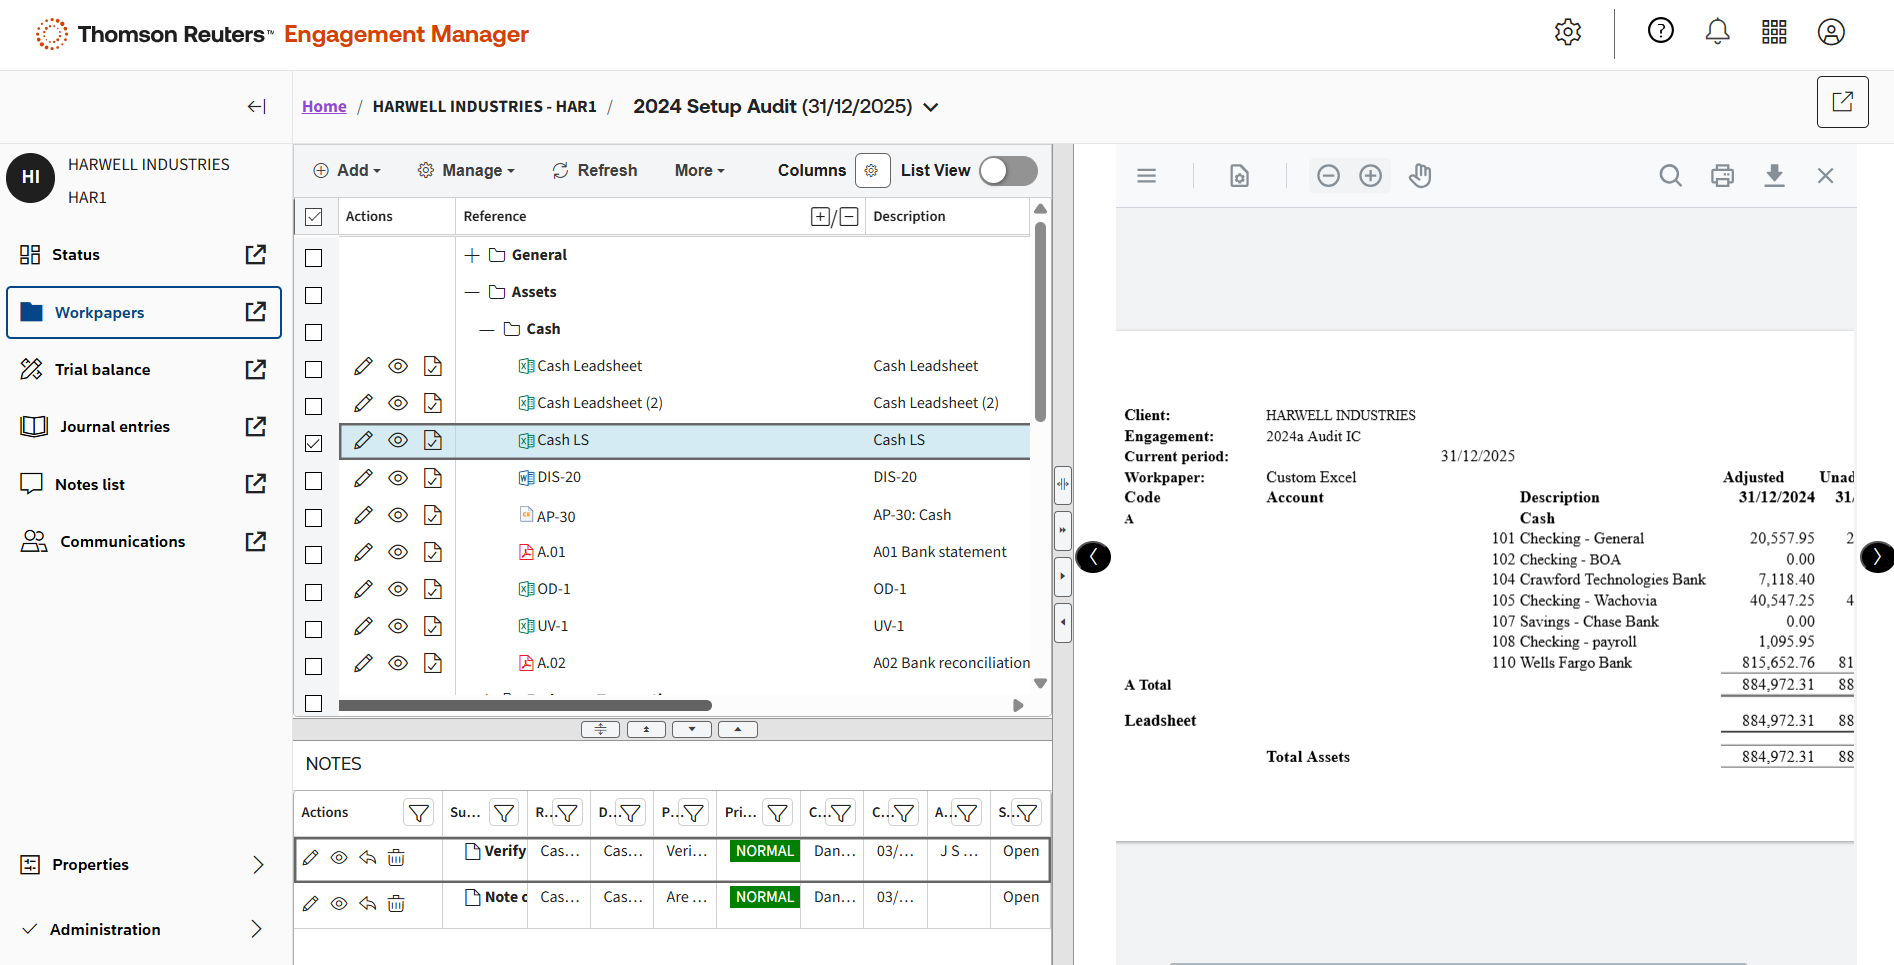
Task: Click the pan hand tool in viewer
Action: pyautogui.click(x=1420, y=176)
